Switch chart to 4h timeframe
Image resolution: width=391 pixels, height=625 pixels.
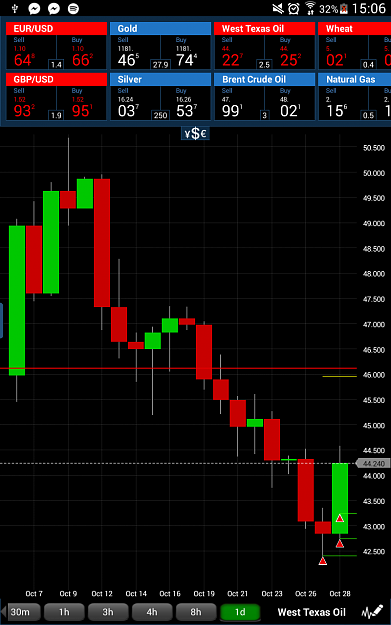click(152, 612)
